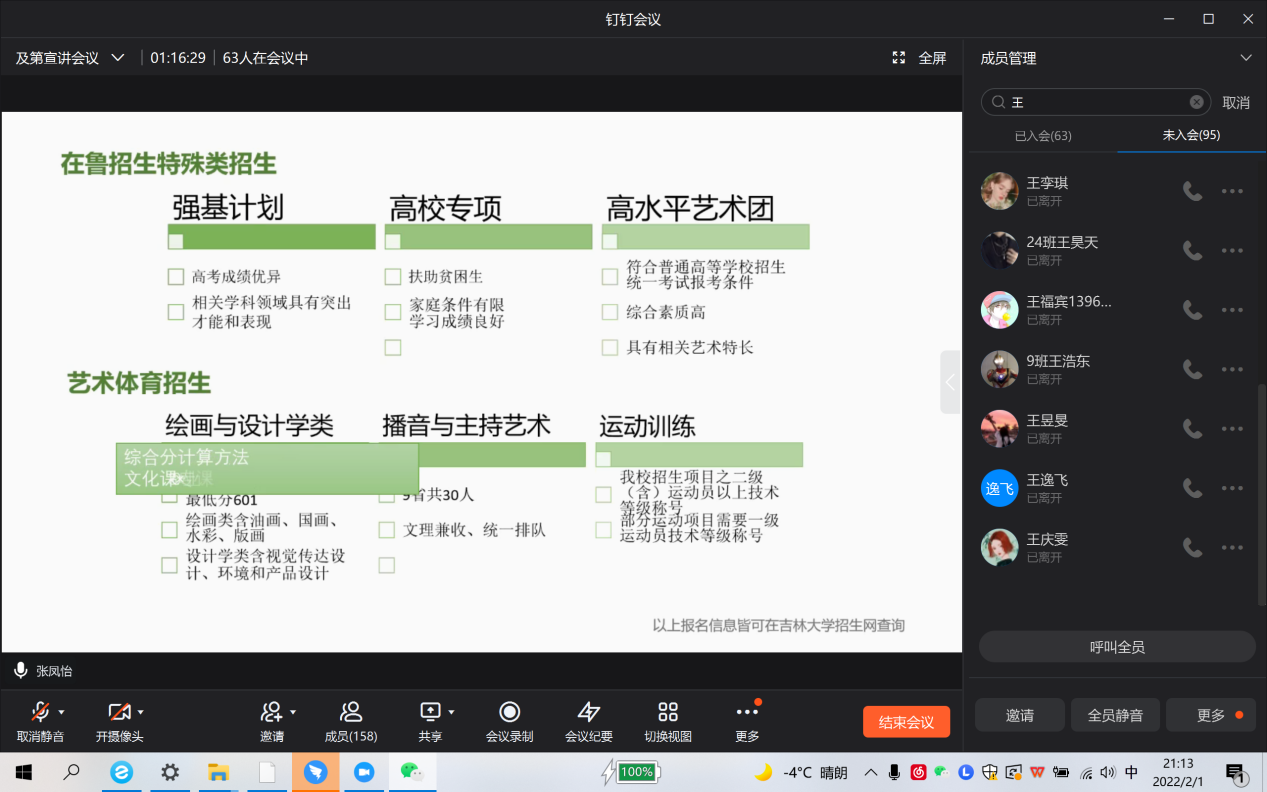This screenshot has width=1267, height=792.
Task: Expand meeting title dropdown 及第宣讲会议
Action: pyautogui.click(x=118, y=58)
